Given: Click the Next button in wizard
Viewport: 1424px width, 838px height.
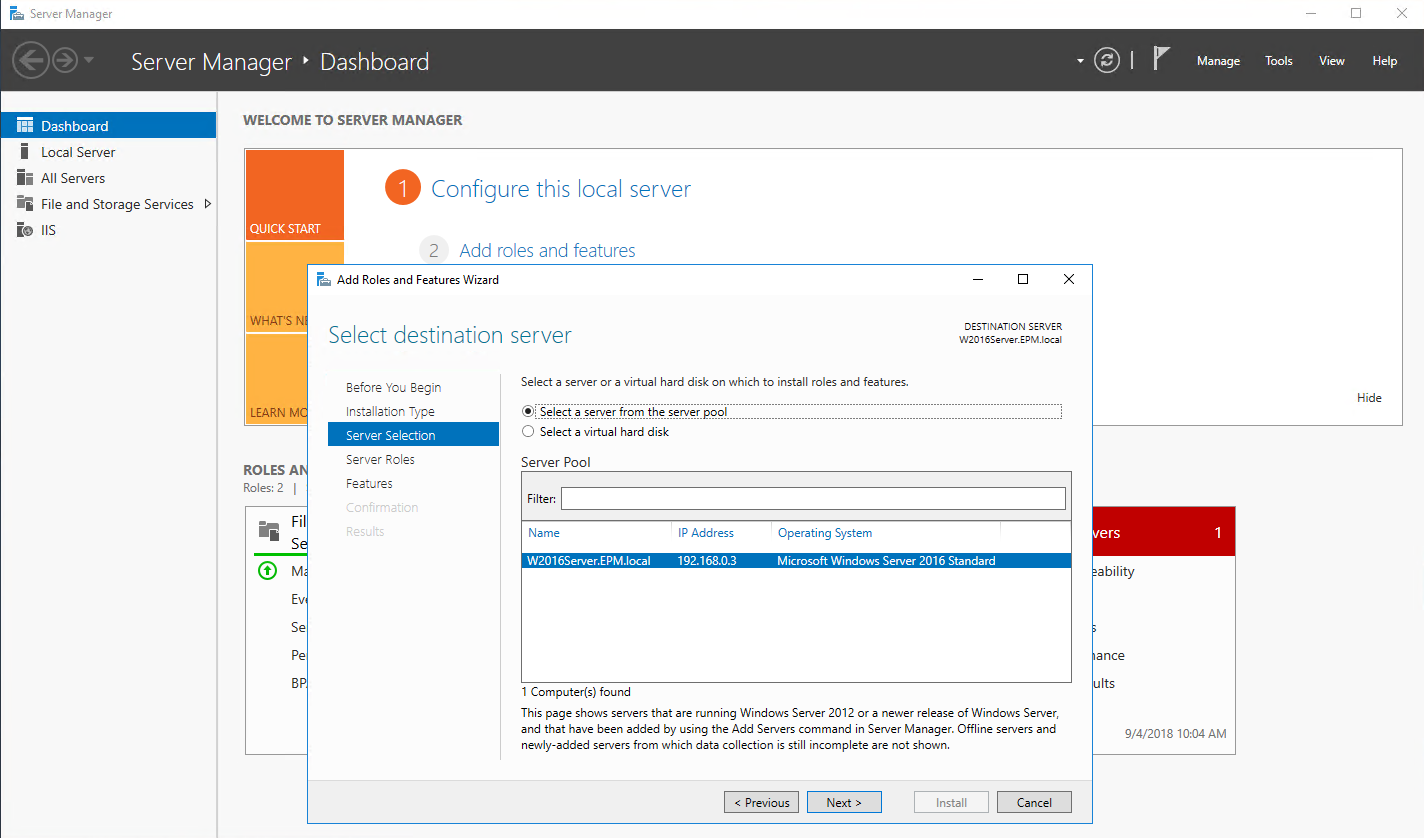Looking at the screenshot, I should click(x=845, y=802).
